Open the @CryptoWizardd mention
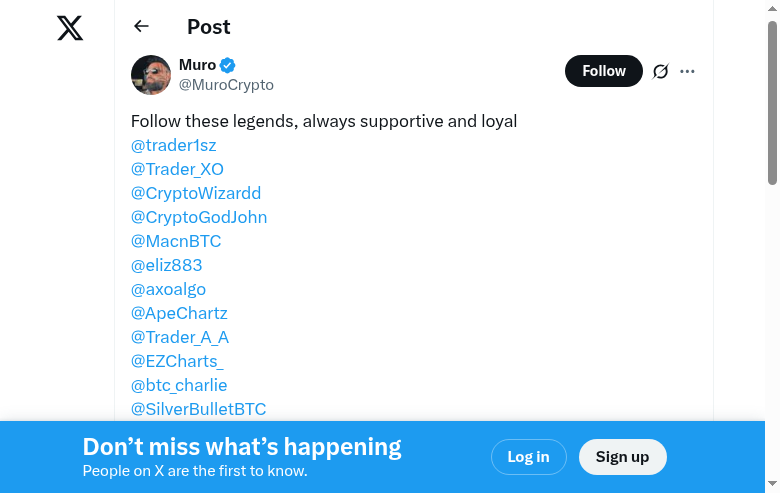Screen dimensions: 780x493 click(196, 193)
